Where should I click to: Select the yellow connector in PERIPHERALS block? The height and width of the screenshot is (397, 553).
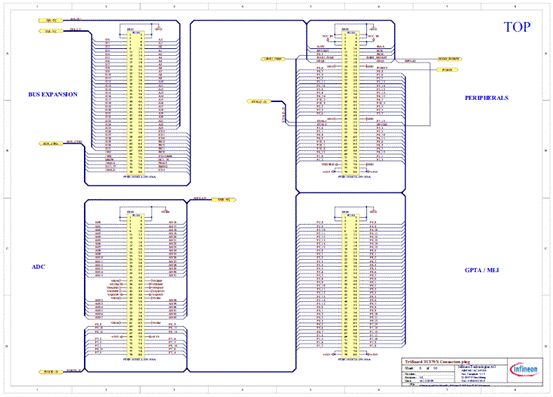pos(351,103)
